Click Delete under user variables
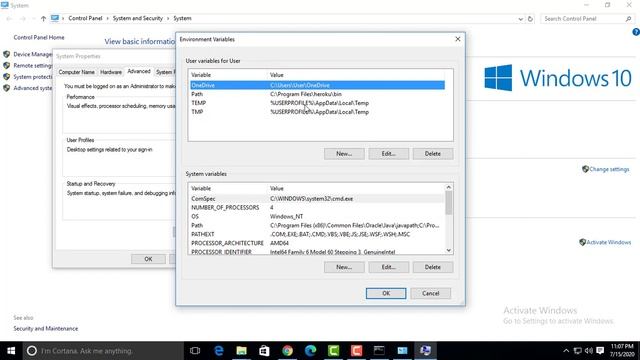The width and height of the screenshot is (640, 360). 433,154
